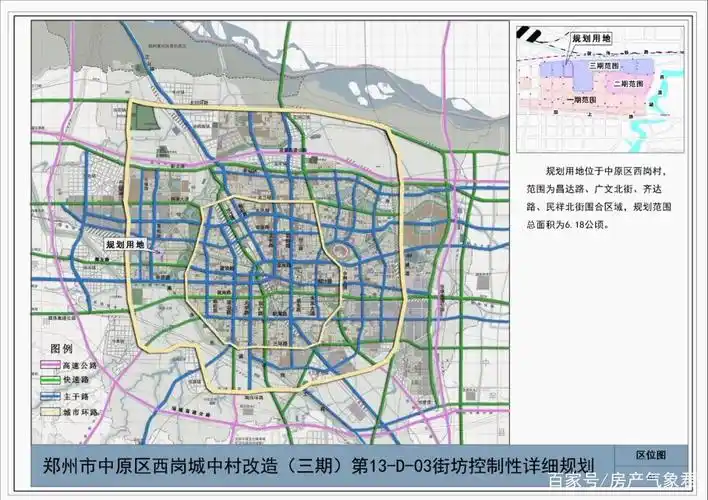708x500 pixels.
Task: Click the pink 高速公路 legend swatch
Action: pos(50,364)
